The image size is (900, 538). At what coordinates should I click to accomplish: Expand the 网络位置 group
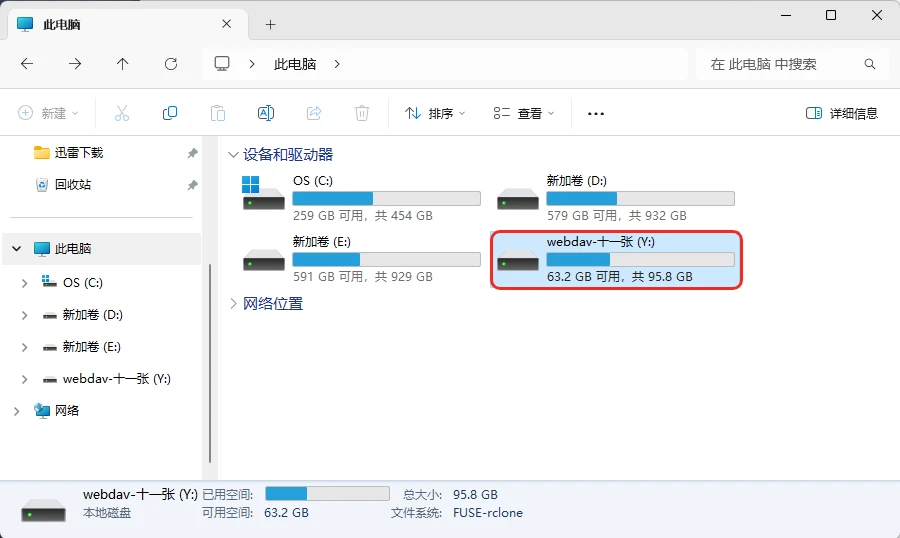click(x=233, y=303)
